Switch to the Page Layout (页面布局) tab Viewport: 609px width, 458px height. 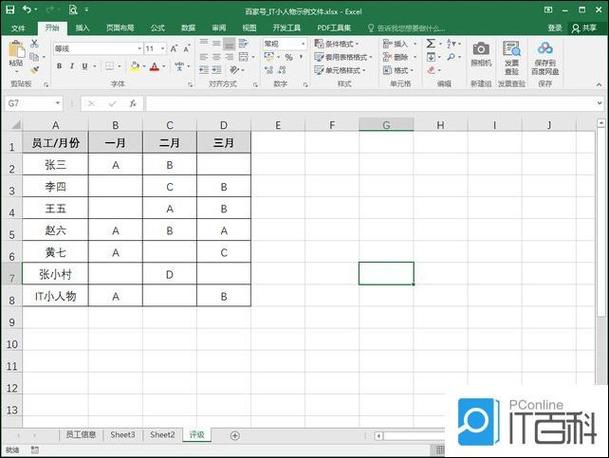pyautogui.click(x=120, y=28)
